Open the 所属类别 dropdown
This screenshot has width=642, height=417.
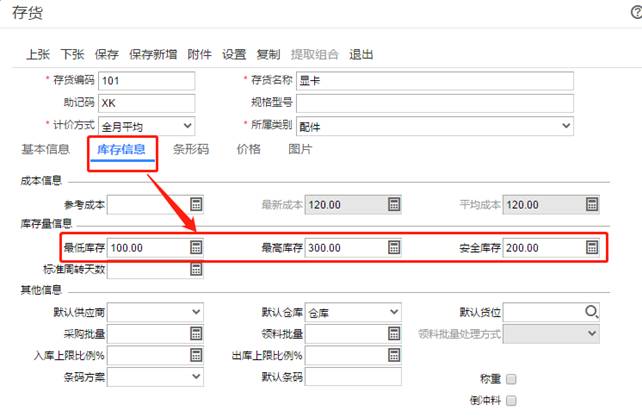point(565,125)
